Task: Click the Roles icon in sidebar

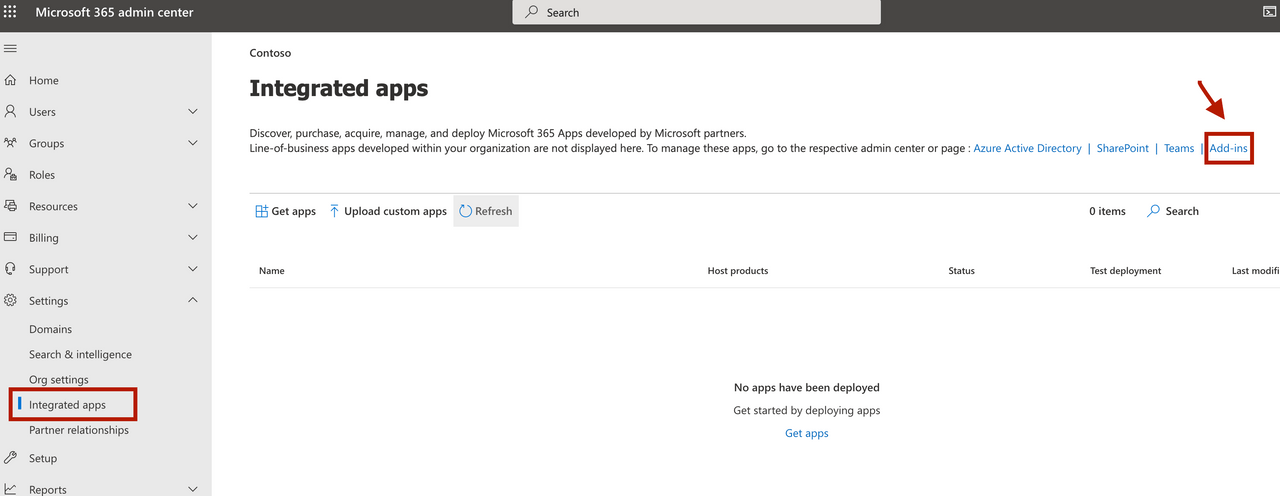Action: [x=10, y=174]
